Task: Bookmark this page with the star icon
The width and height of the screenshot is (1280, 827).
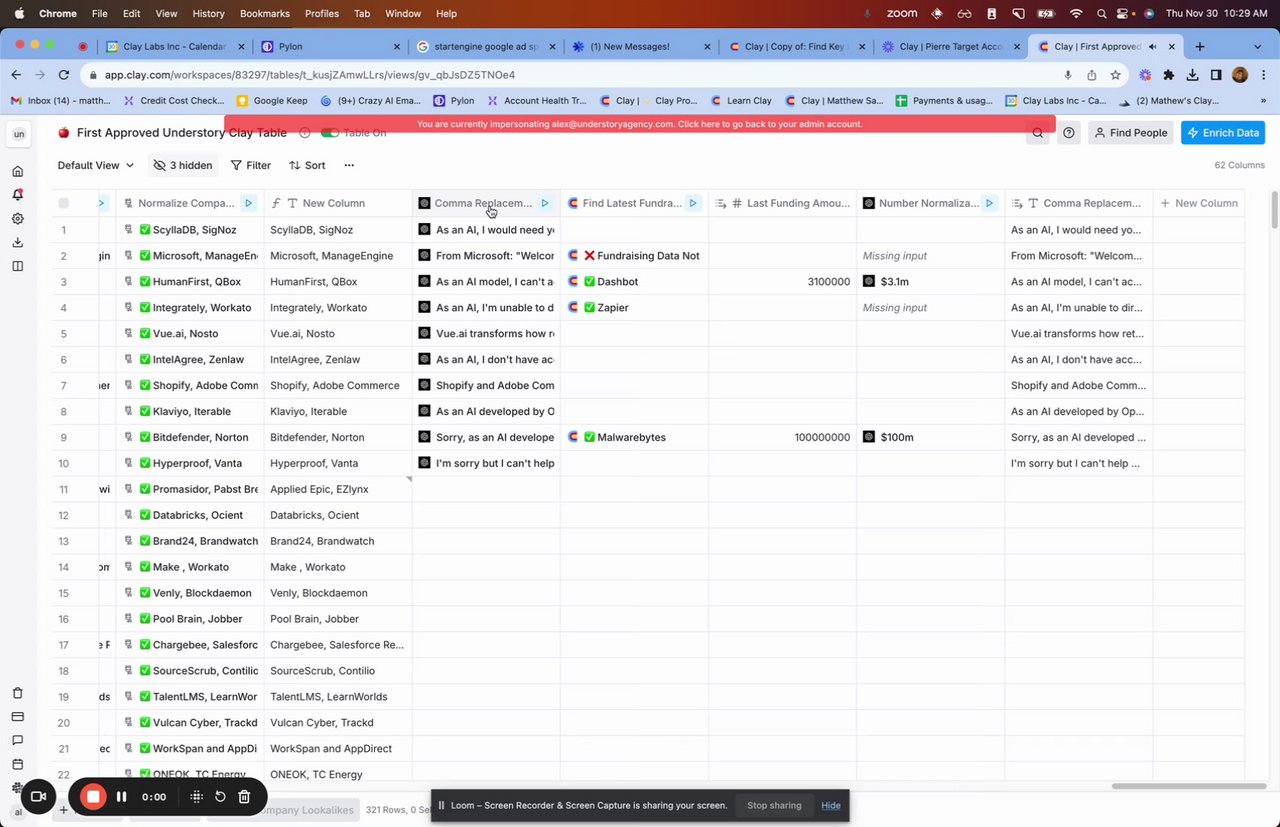Action: coord(1115,75)
